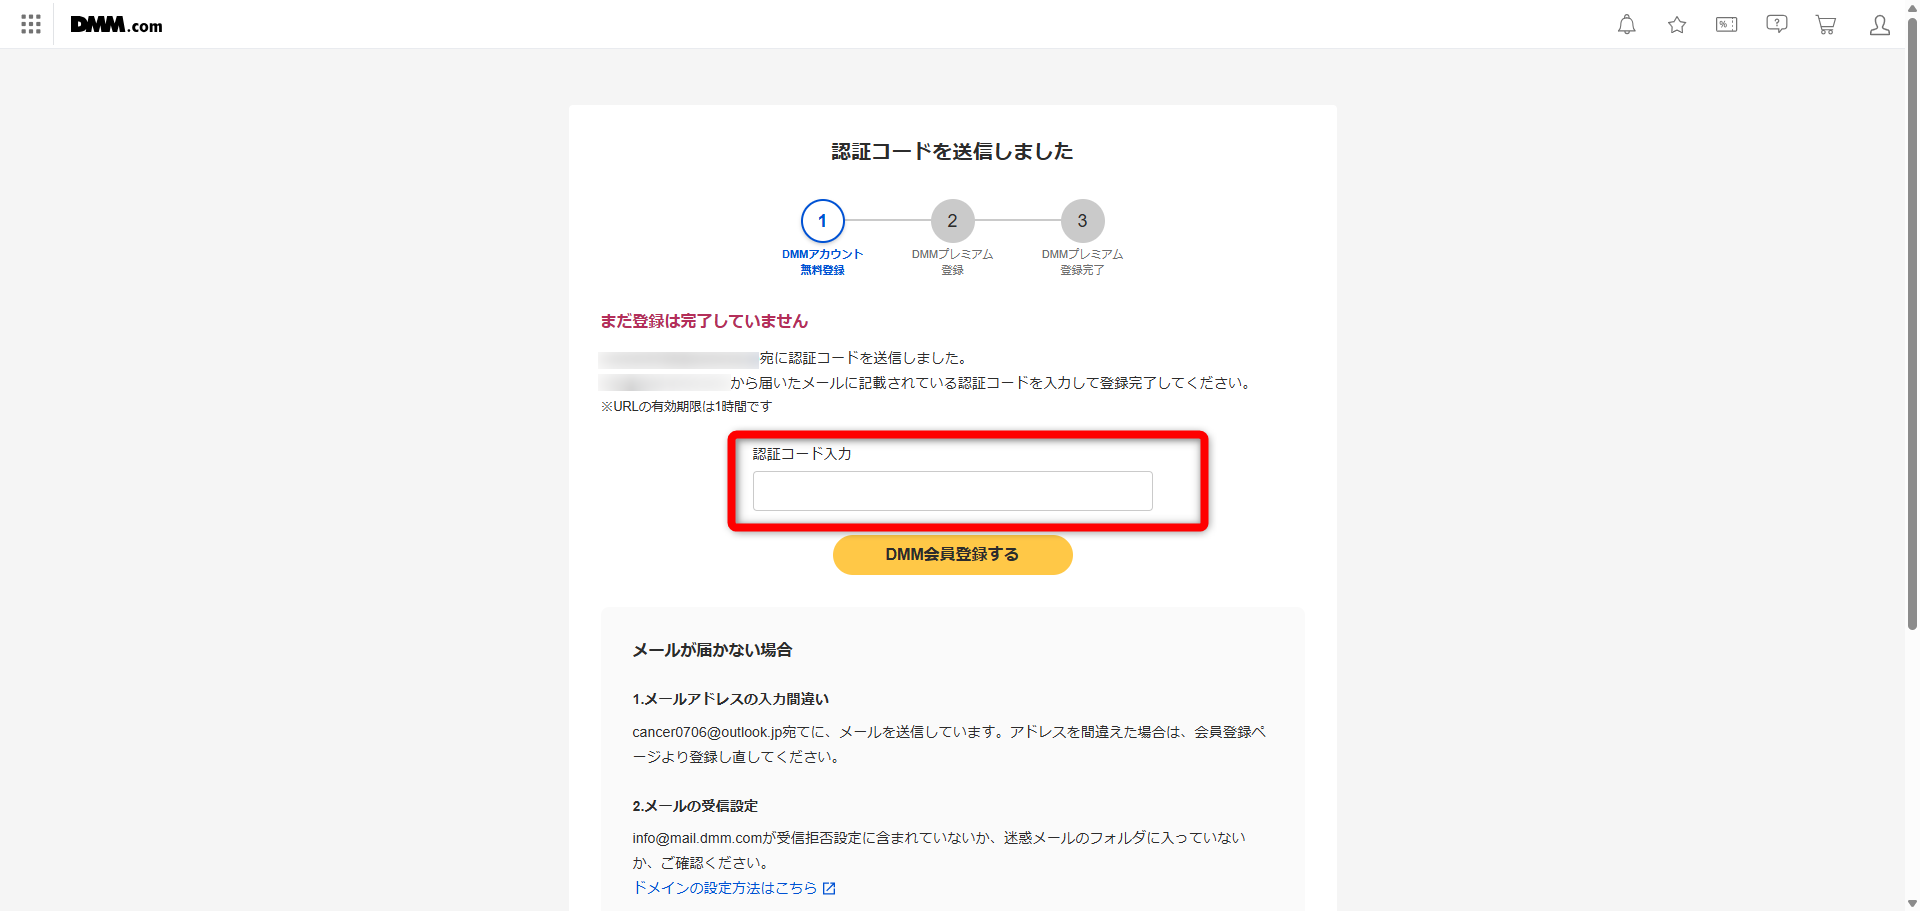Click the 認証コードを送信しました heading
This screenshot has width=1920, height=911.
click(953, 151)
